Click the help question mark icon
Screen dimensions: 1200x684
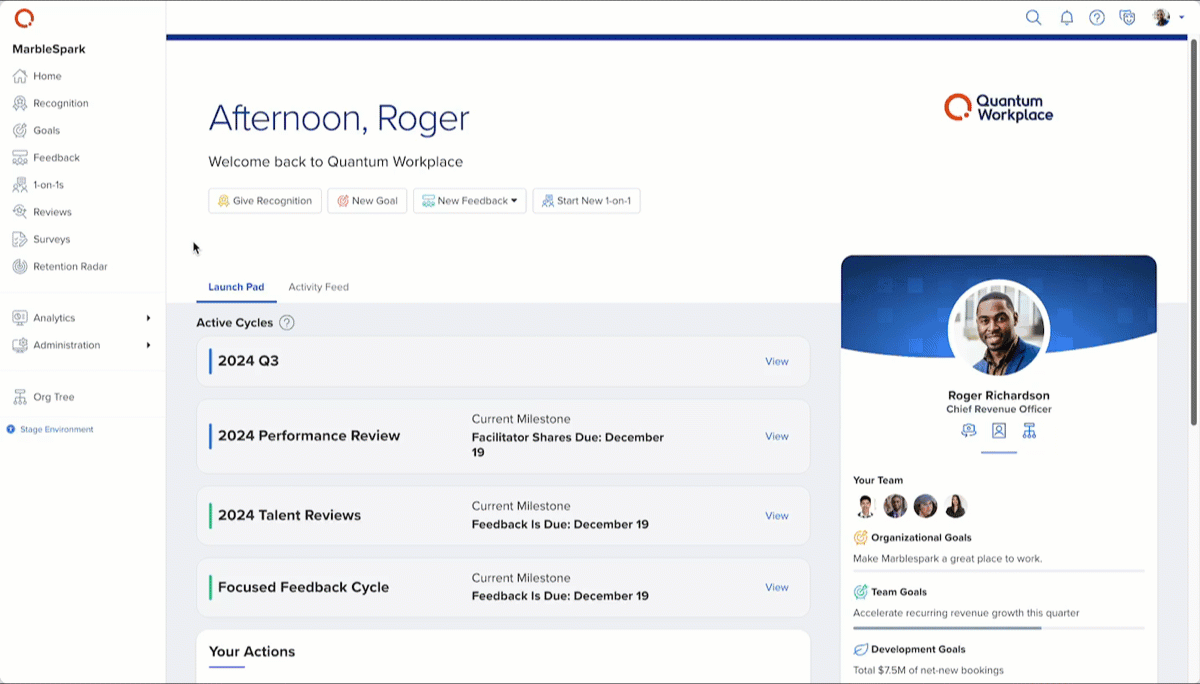[x=1097, y=17]
